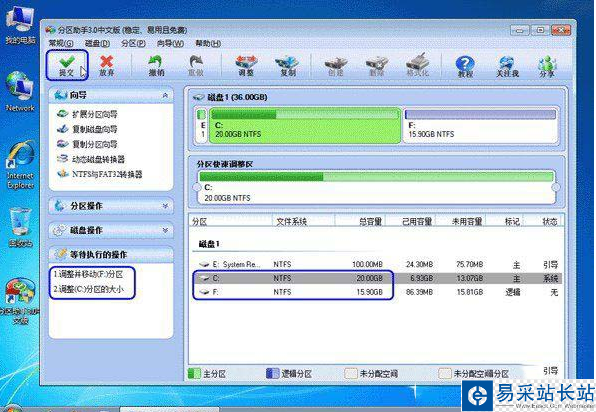This screenshot has width=596, height=412.
Task: Select C: 20.00GB block in 磁盘1 map
Action: click(x=305, y=126)
